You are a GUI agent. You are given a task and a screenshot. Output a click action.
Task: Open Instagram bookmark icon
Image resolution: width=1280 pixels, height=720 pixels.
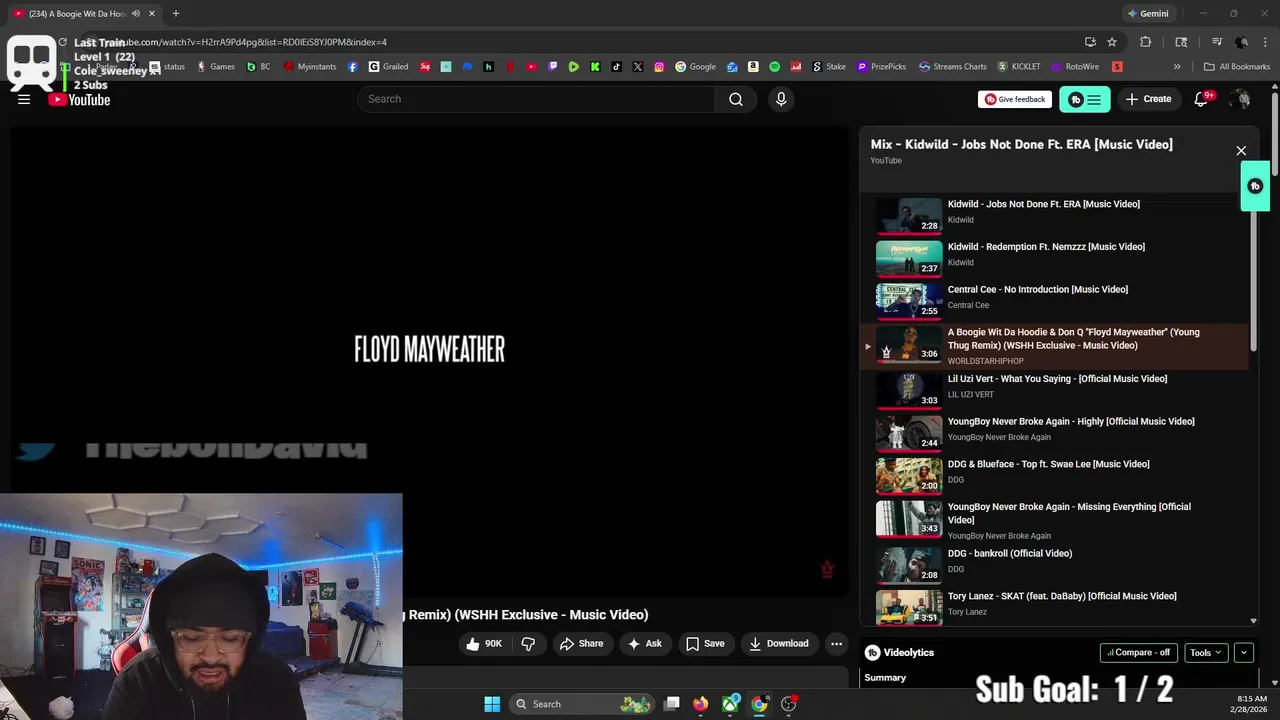[659, 67]
